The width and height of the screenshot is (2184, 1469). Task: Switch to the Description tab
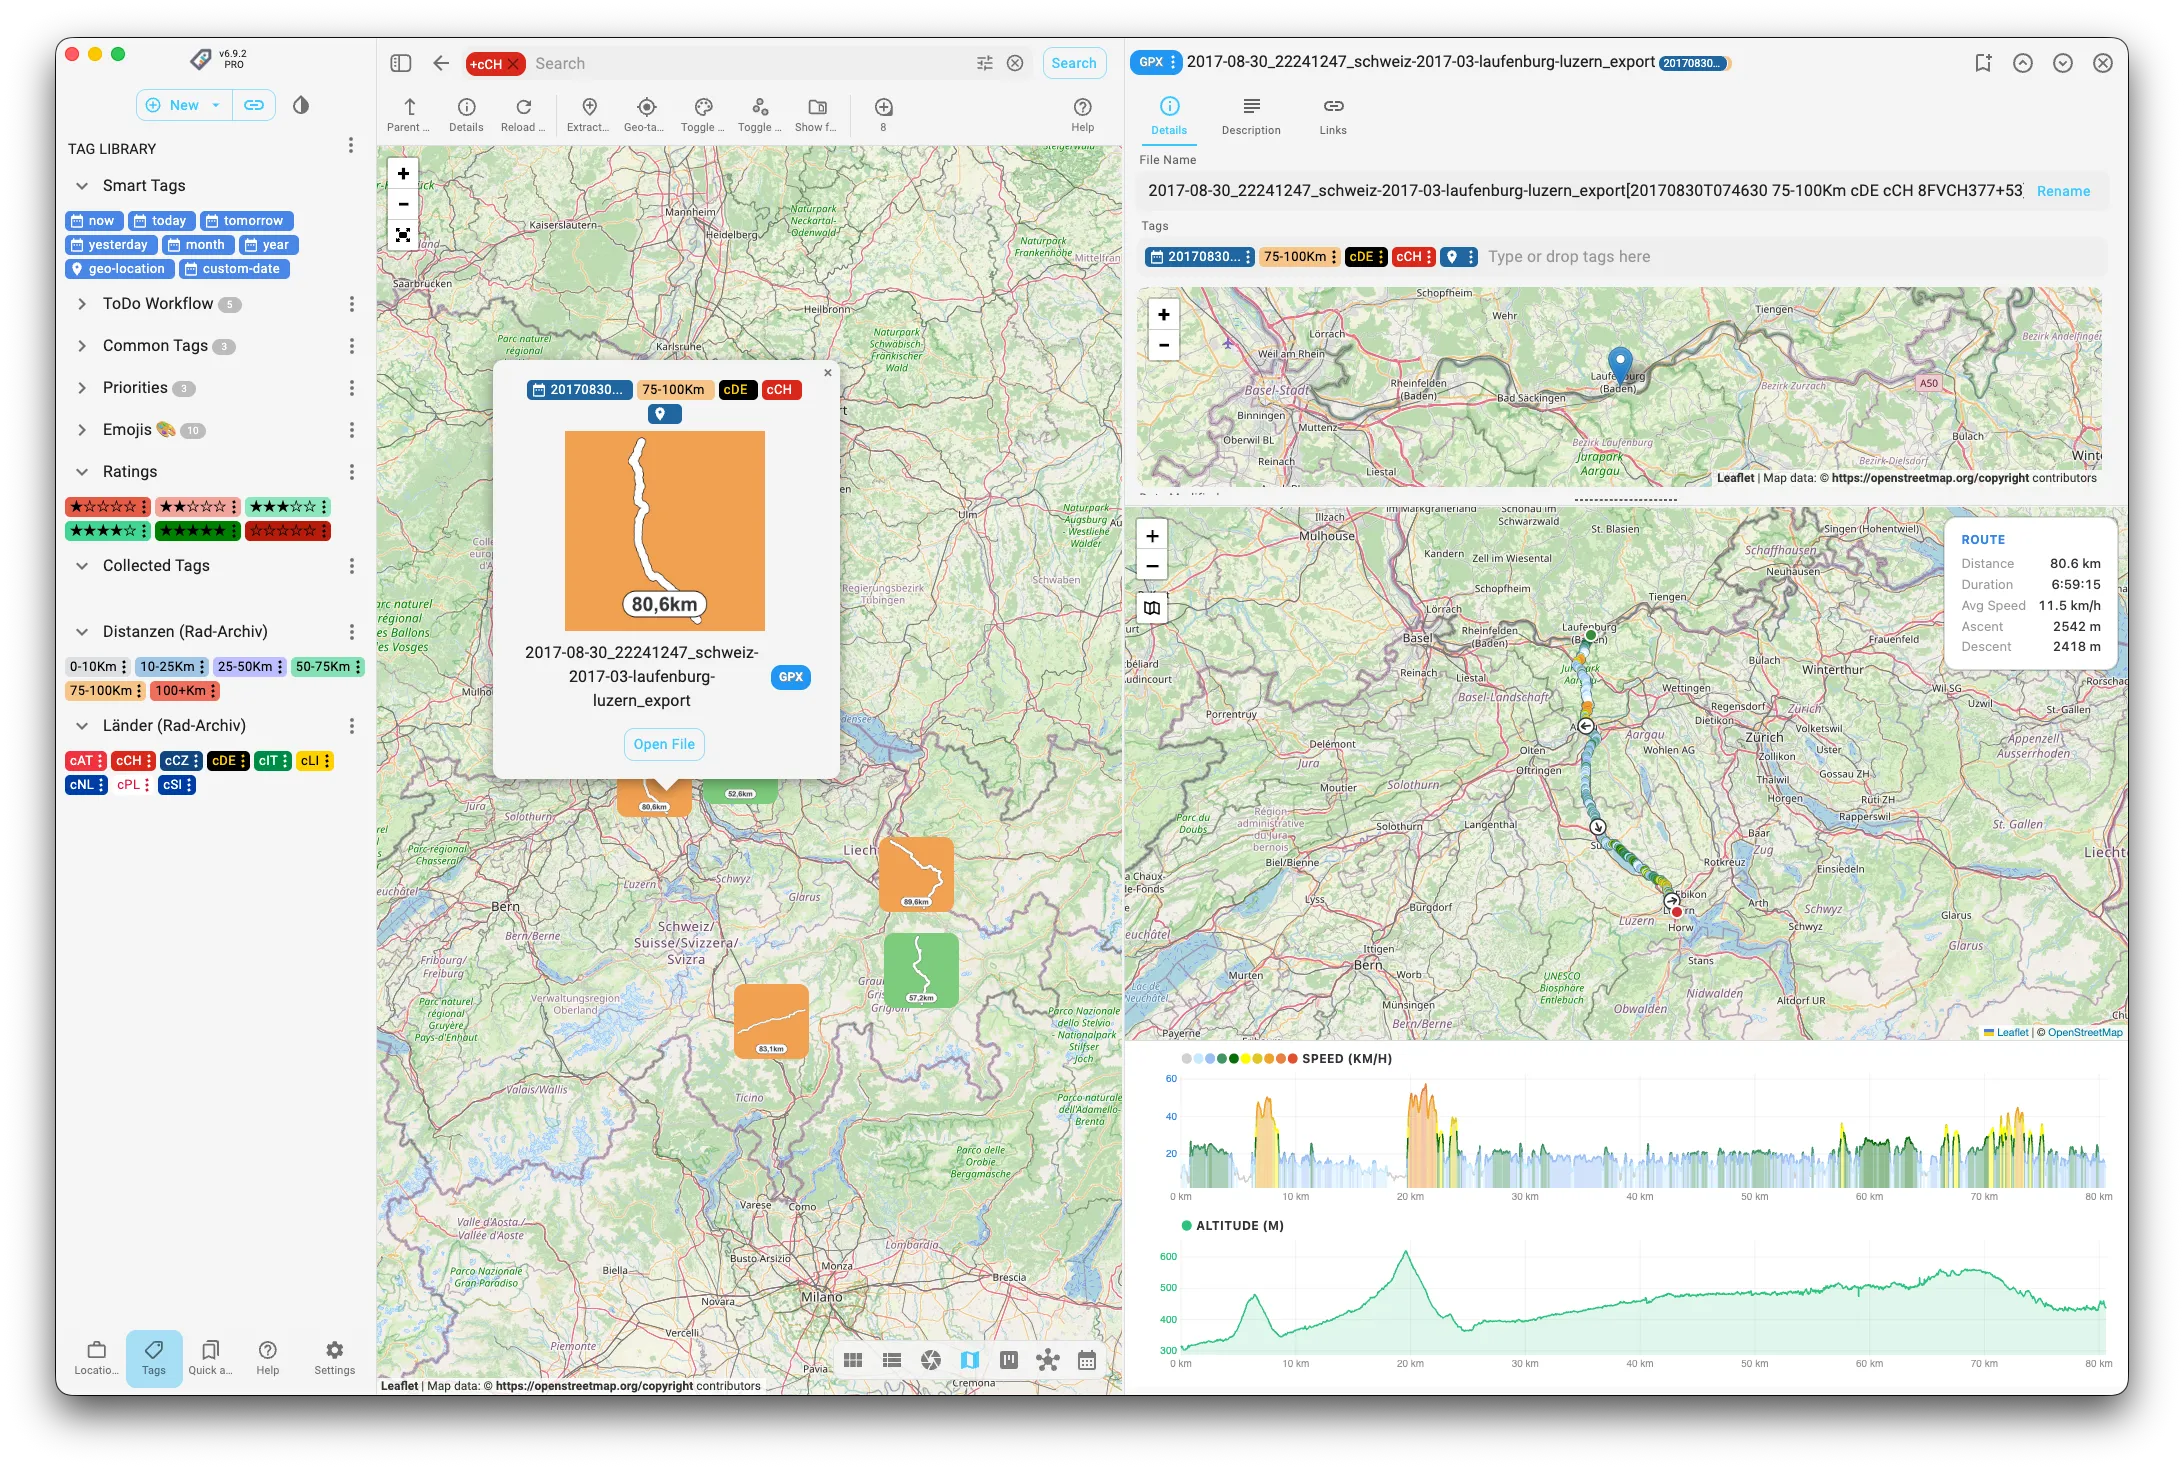tap(1250, 115)
